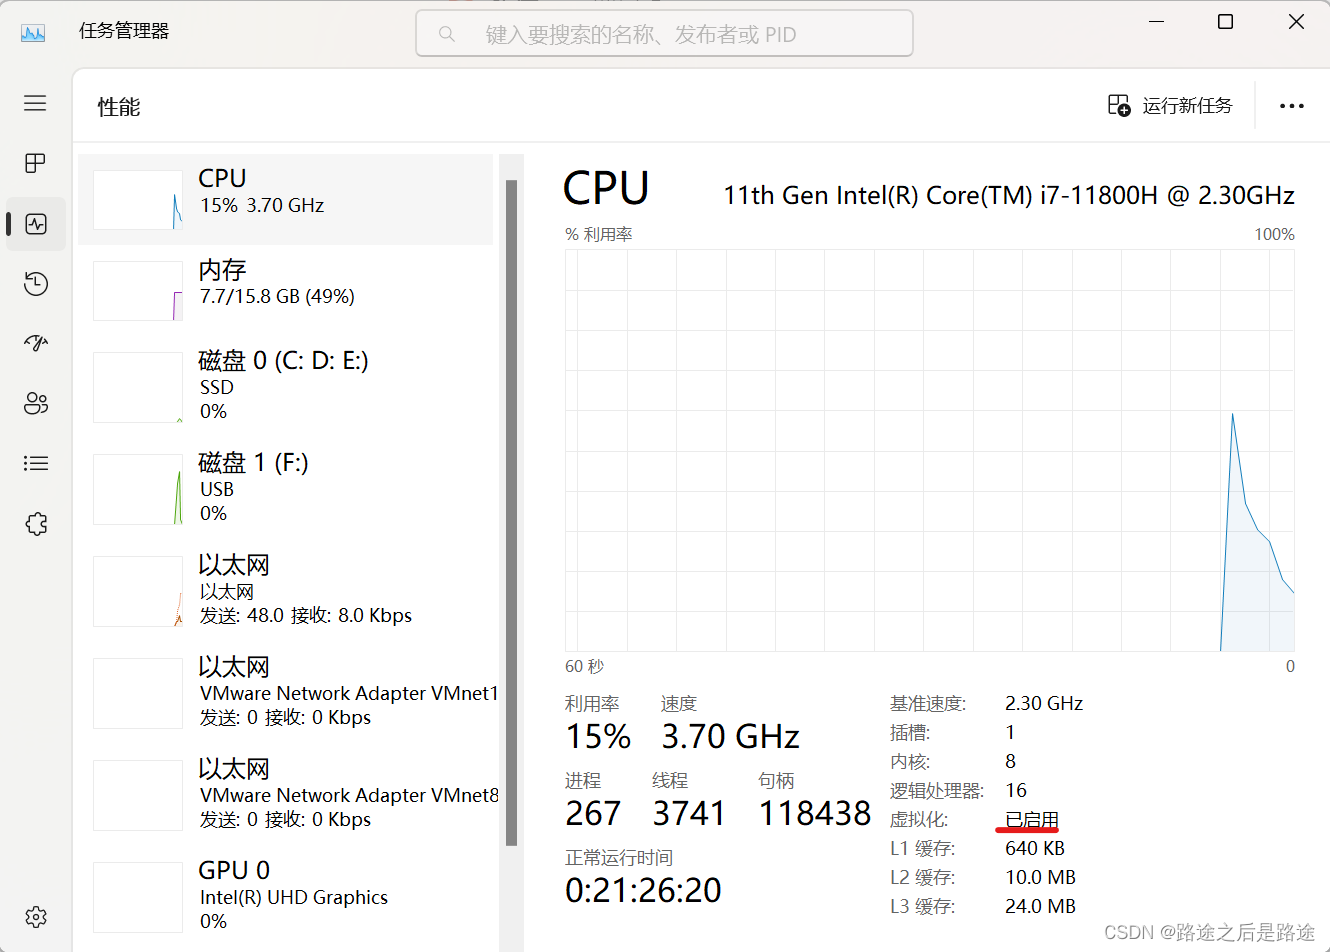Image resolution: width=1330 pixels, height=952 pixels.
Task: Click the % 利用率 graph label
Action: [599, 234]
